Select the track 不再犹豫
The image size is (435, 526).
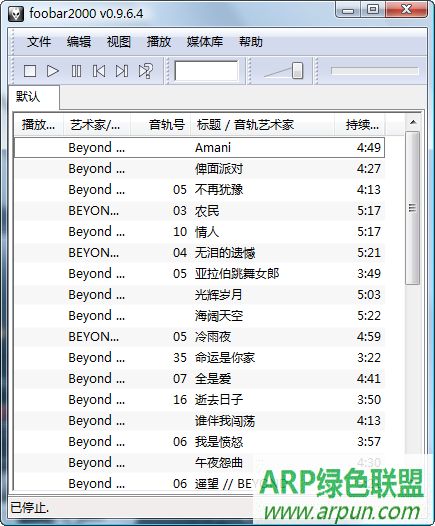pos(199,190)
